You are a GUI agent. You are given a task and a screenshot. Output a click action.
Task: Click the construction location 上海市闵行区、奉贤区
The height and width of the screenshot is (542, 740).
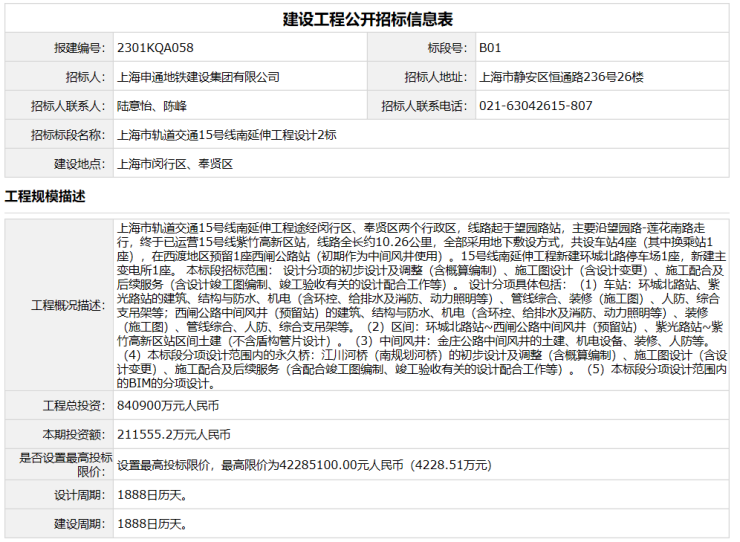point(174,164)
